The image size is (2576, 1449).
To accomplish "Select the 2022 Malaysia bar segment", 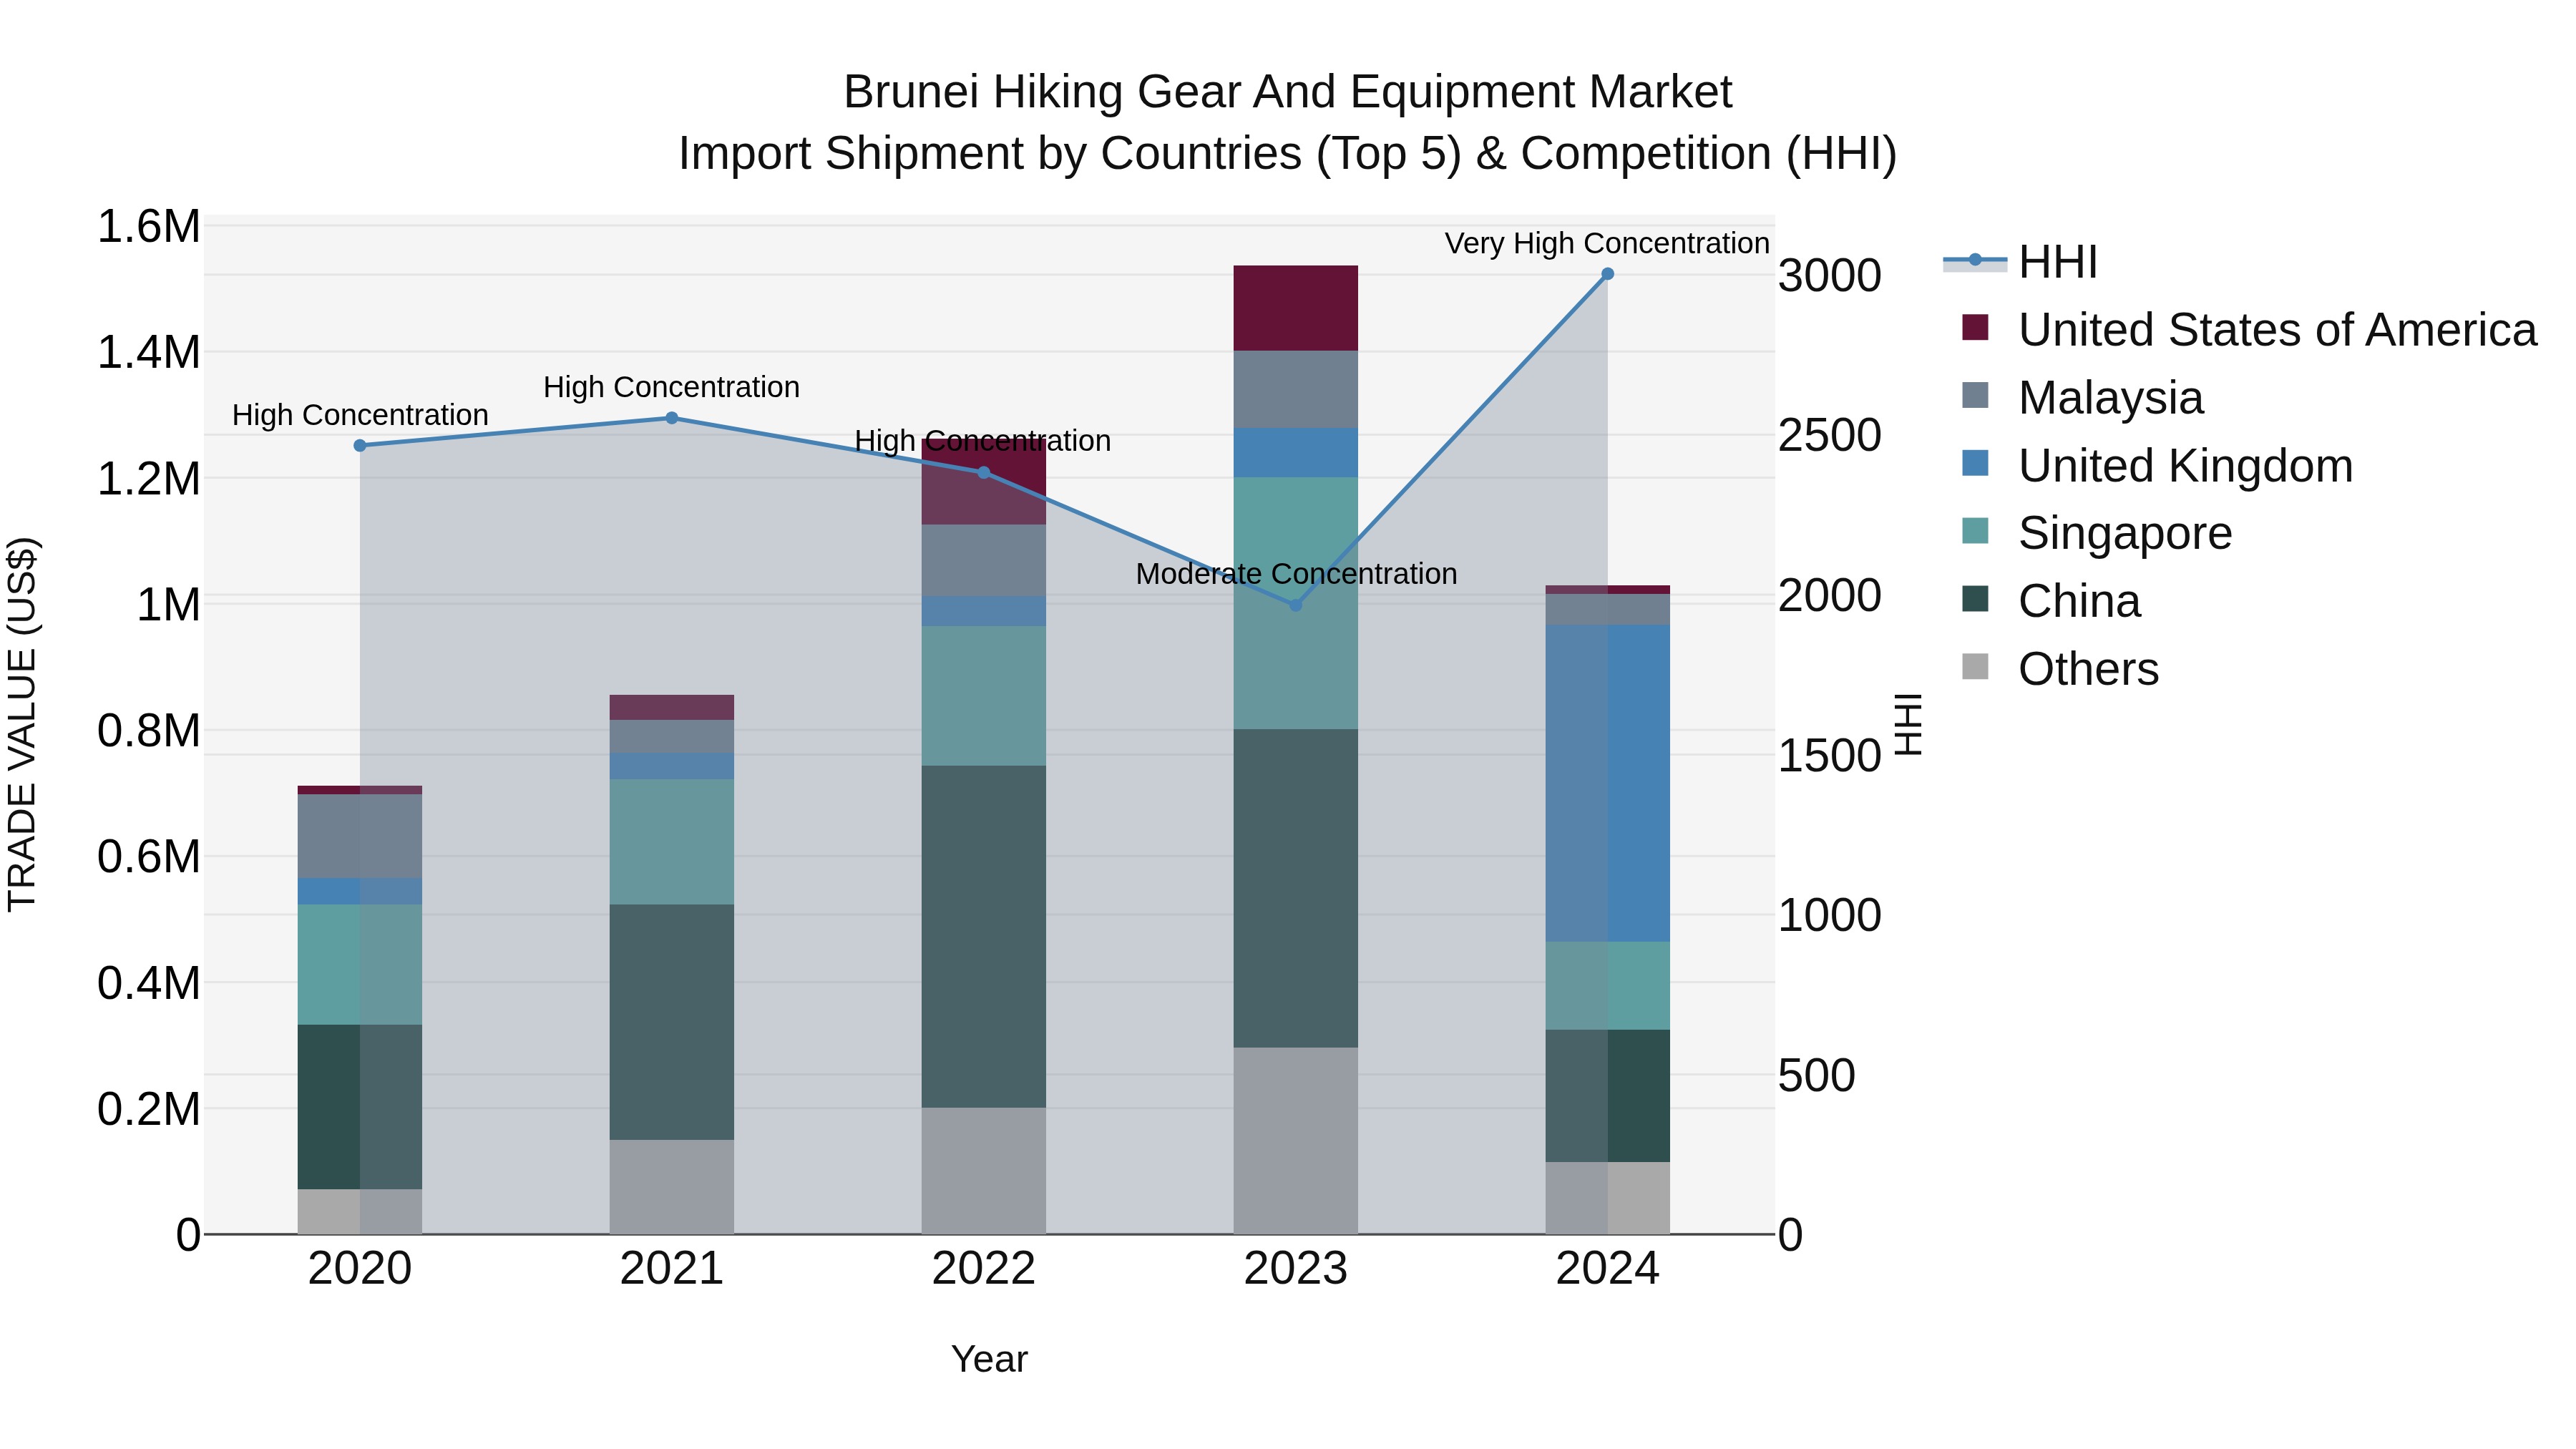I will [984, 560].
